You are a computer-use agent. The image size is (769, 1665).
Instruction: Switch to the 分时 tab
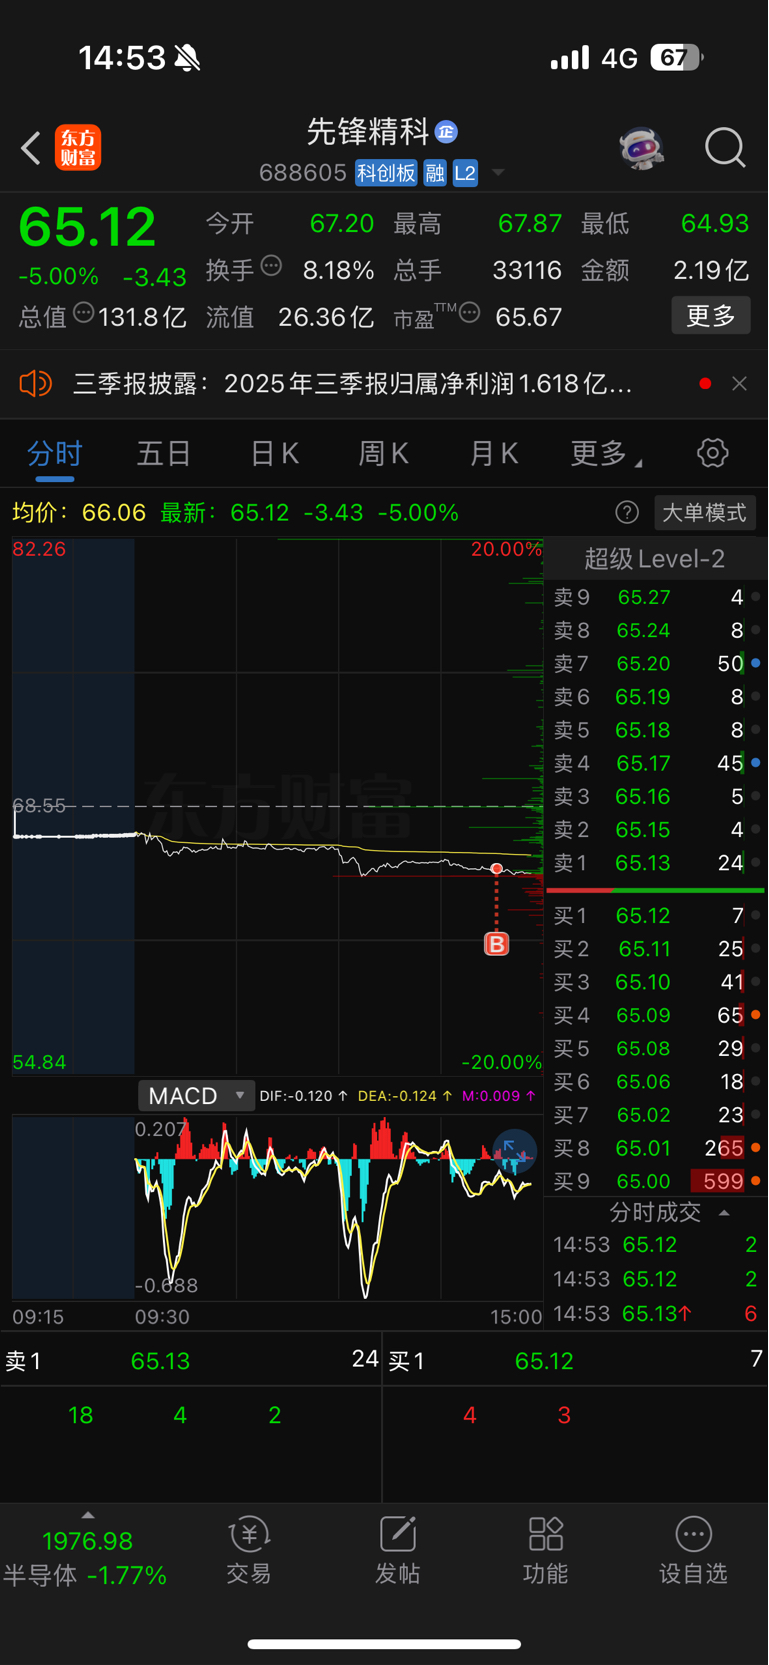[55, 454]
